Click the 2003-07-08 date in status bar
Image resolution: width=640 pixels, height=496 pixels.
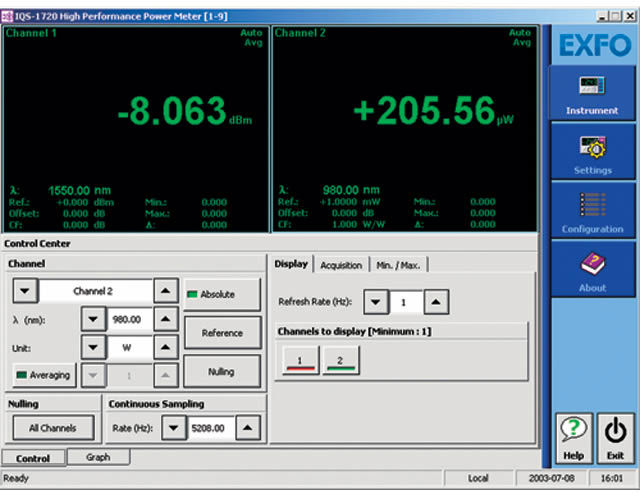tap(551, 478)
